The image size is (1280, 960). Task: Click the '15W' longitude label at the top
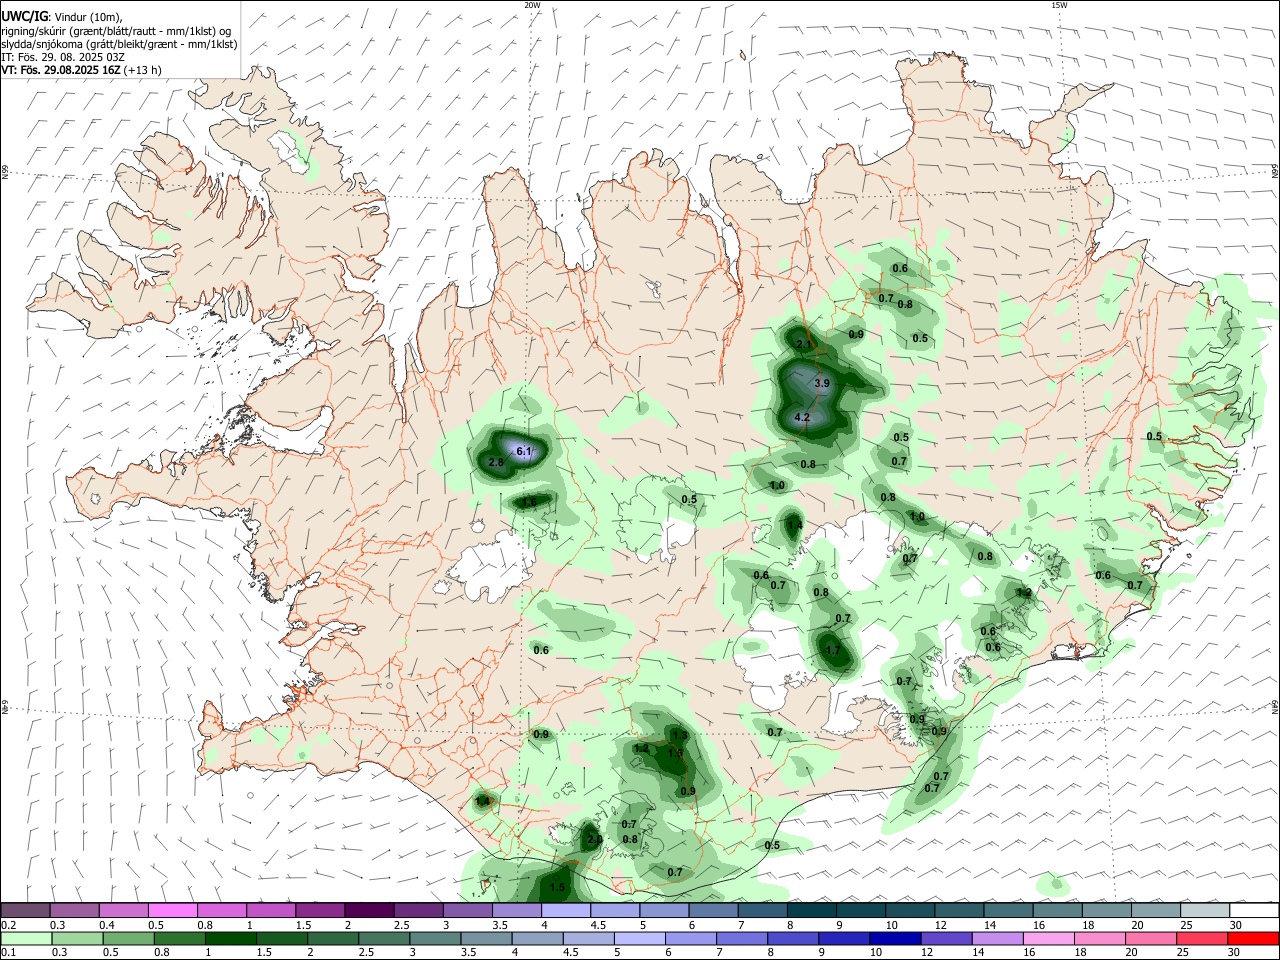[1059, 5]
